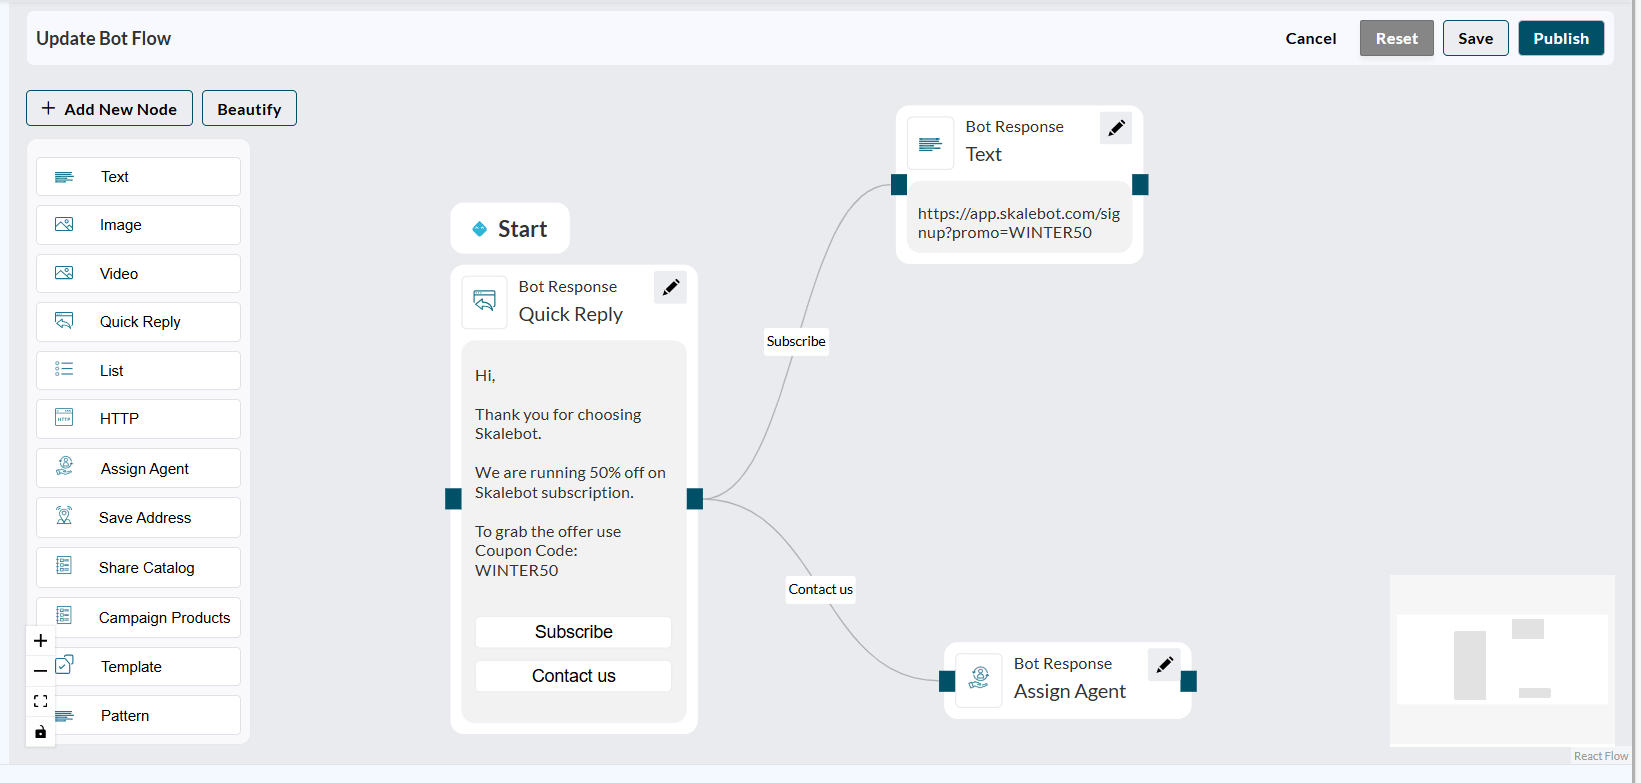Save the bot flow

click(x=1476, y=39)
